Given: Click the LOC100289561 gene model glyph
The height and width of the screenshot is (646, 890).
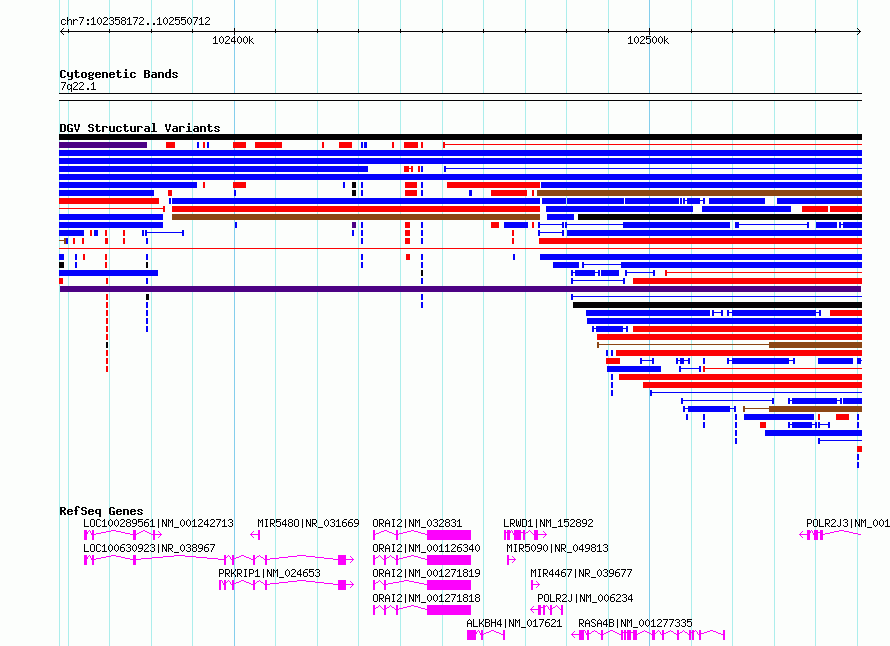Looking at the screenshot, I should pos(123,535).
